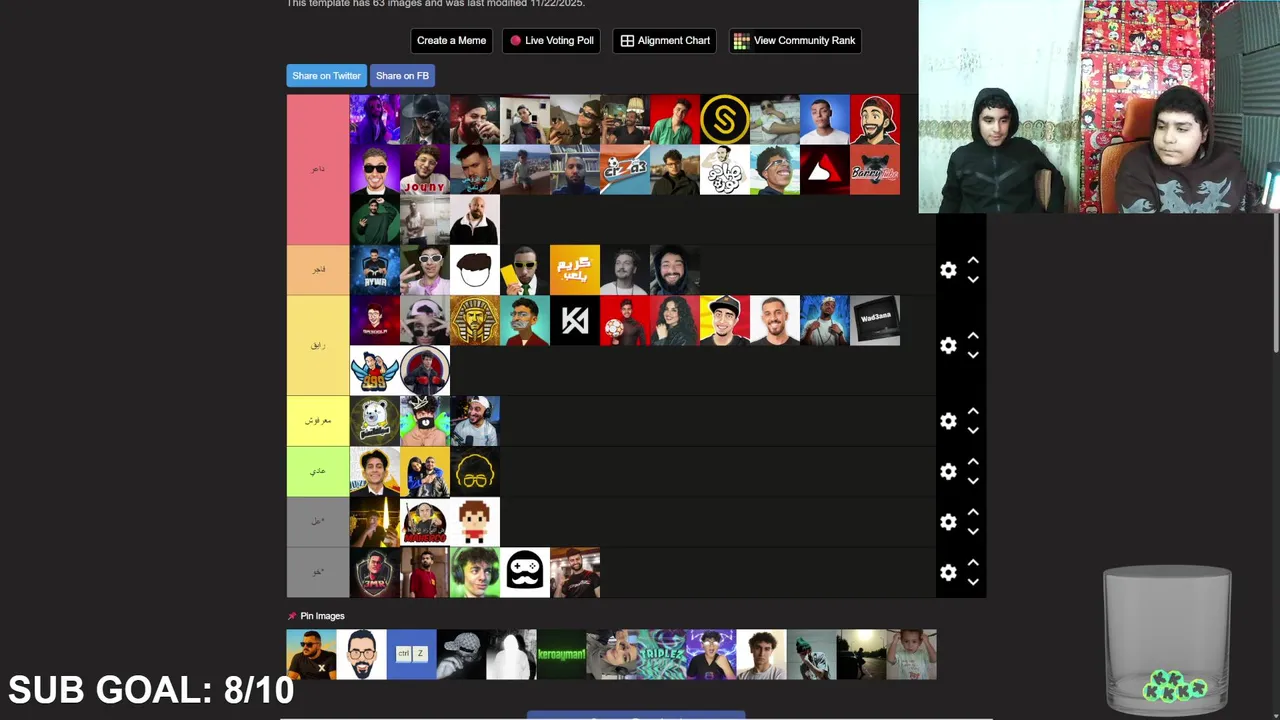1280x720 pixels.
Task: Move the orange tier row up
Action: (973, 261)
